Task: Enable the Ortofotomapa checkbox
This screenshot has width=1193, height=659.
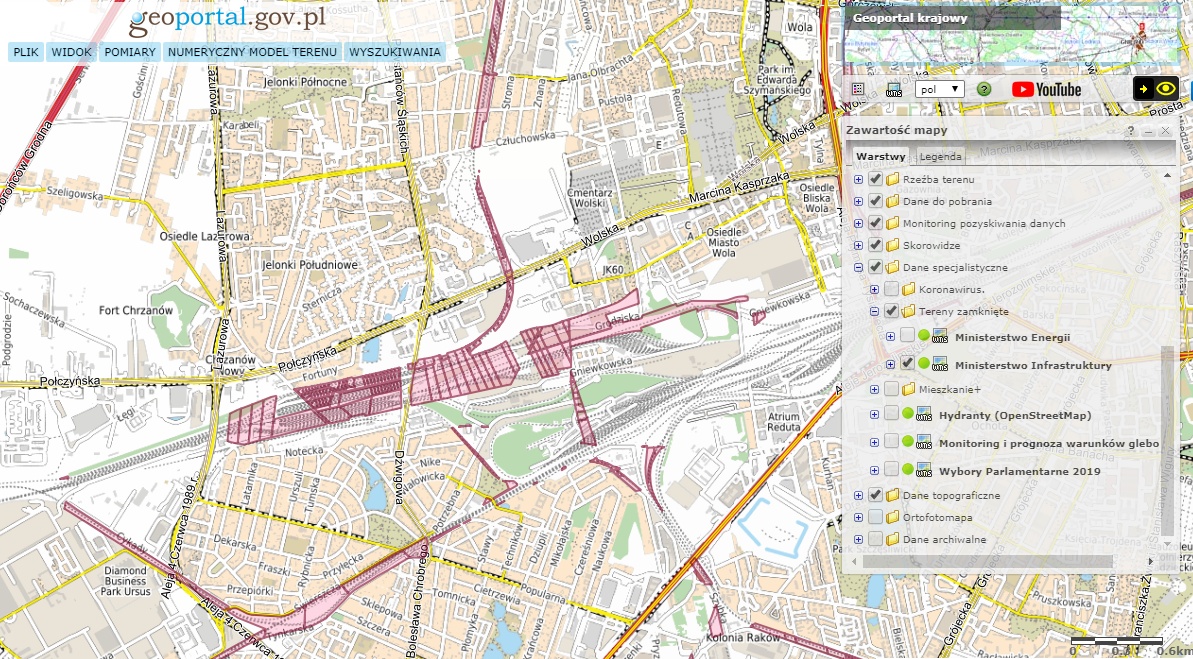Action: coord(875,517)
